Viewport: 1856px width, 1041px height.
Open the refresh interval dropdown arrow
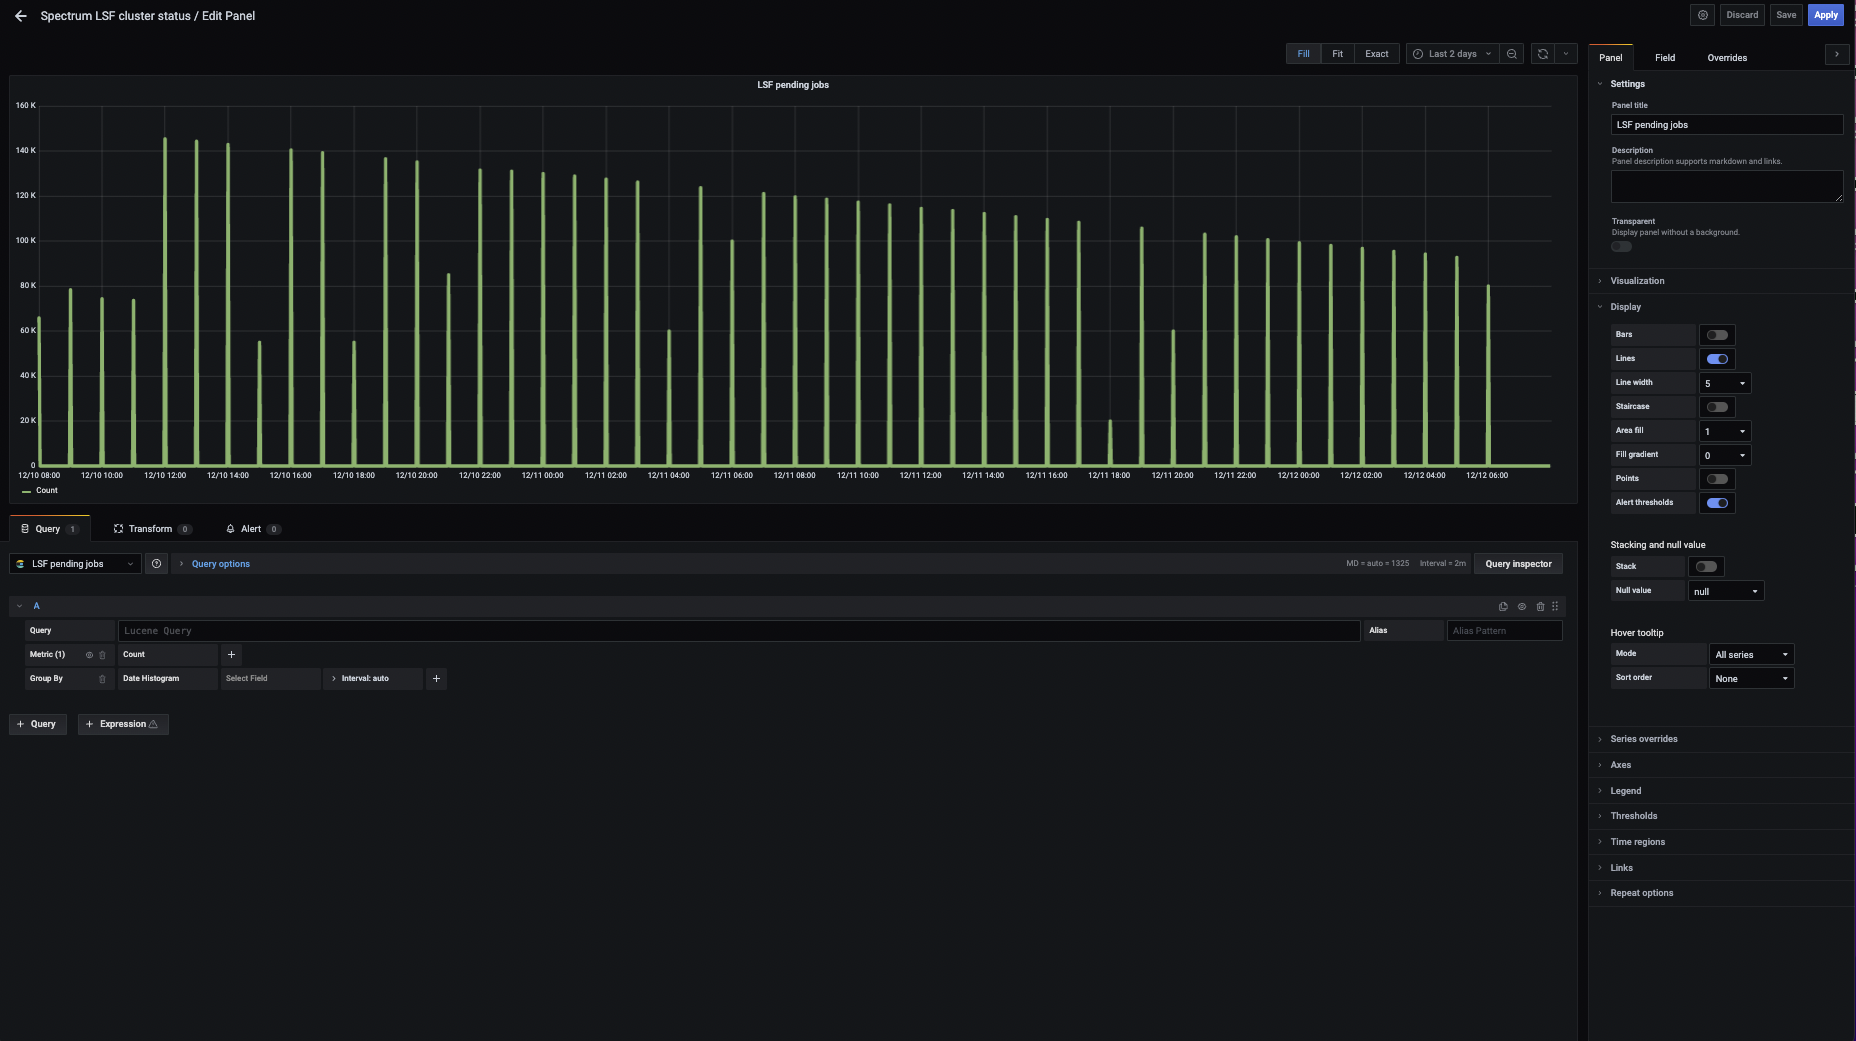(x=1566, y=54)
